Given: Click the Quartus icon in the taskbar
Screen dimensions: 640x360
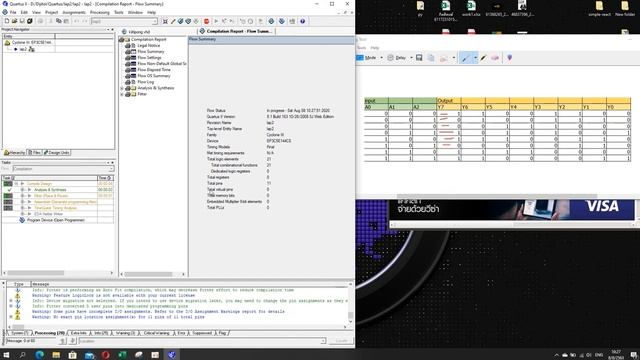Looking at the screenshot, I should point(172,355).
